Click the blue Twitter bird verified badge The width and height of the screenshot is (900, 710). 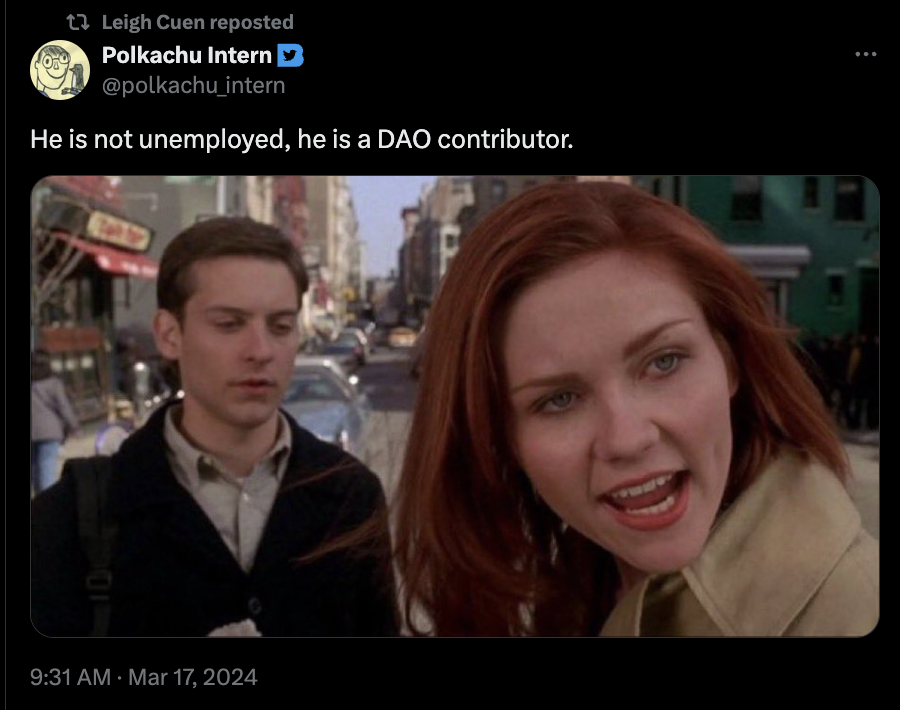click(x=290, y=56)
